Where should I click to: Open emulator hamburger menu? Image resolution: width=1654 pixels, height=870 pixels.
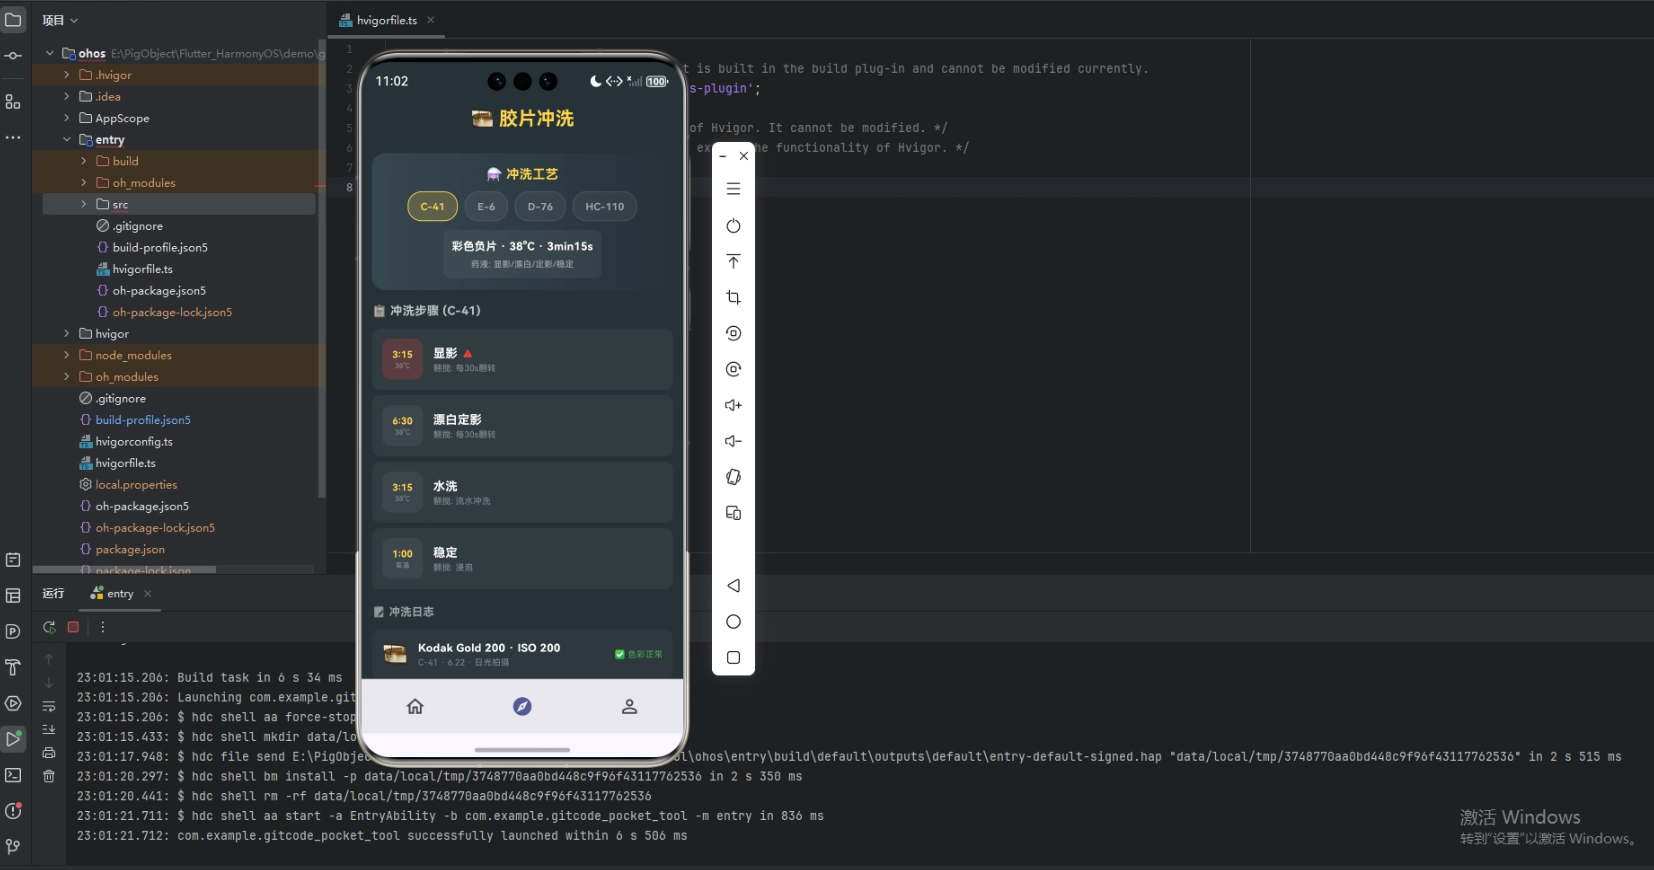point(733,189)
